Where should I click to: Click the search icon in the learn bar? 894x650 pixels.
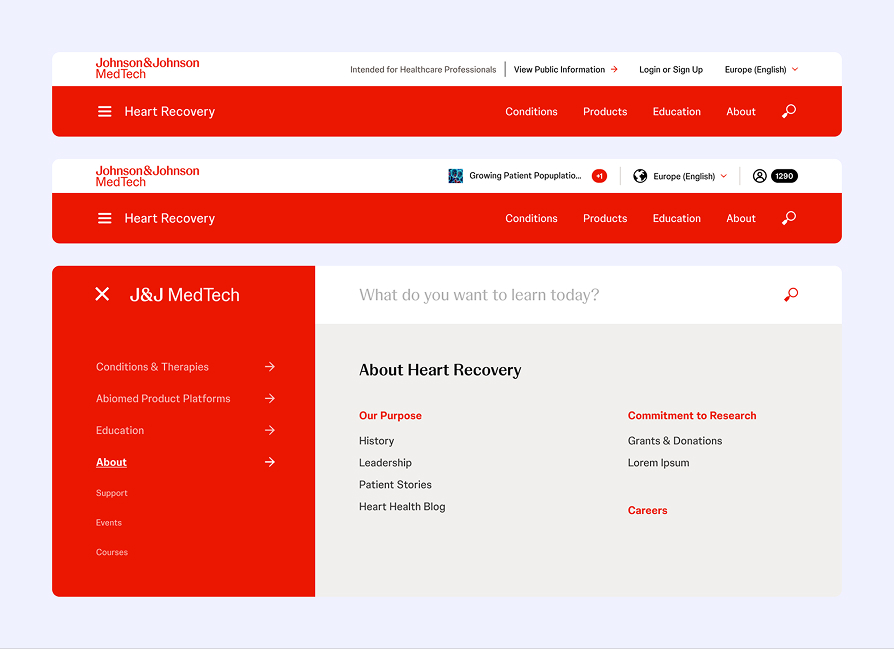(790, 295)
